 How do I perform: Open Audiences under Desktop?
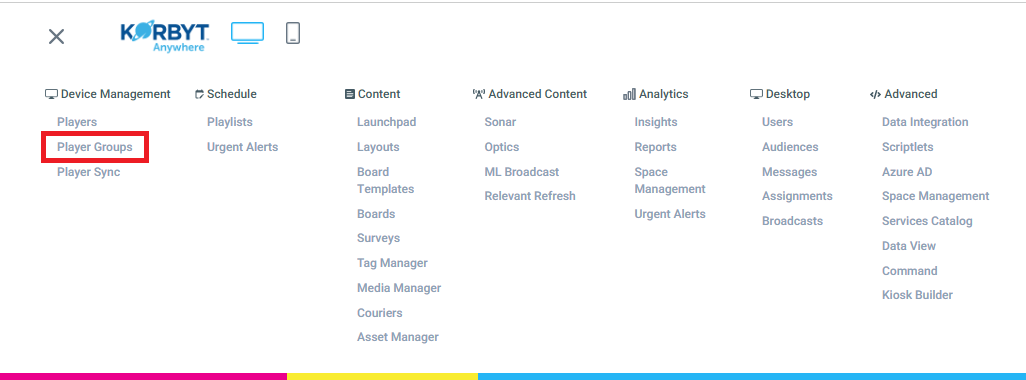tap(790, 147)
